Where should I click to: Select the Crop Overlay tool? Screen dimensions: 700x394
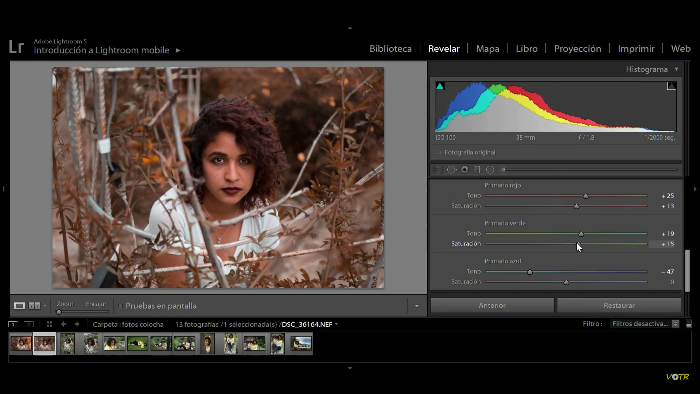[x=438, y=170]
